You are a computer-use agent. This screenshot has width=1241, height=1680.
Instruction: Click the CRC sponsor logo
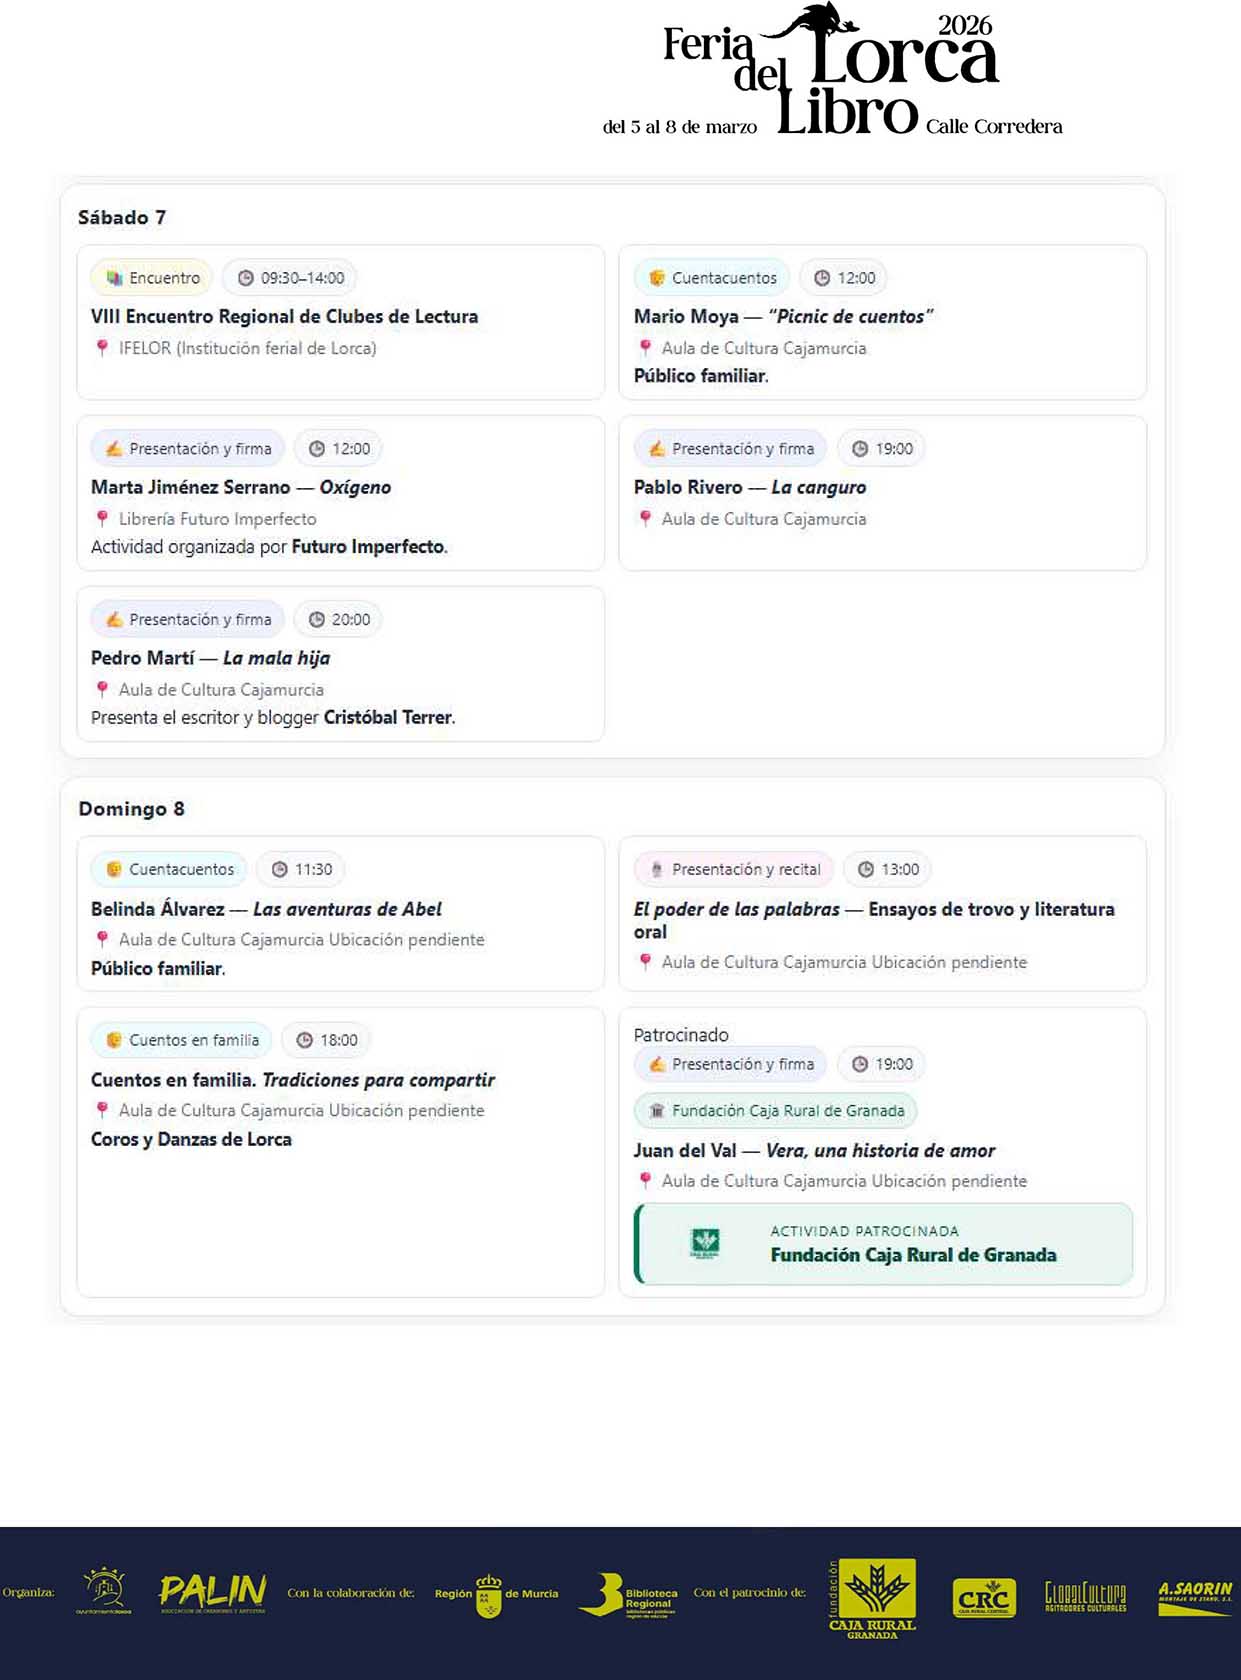click(984, 1597)
